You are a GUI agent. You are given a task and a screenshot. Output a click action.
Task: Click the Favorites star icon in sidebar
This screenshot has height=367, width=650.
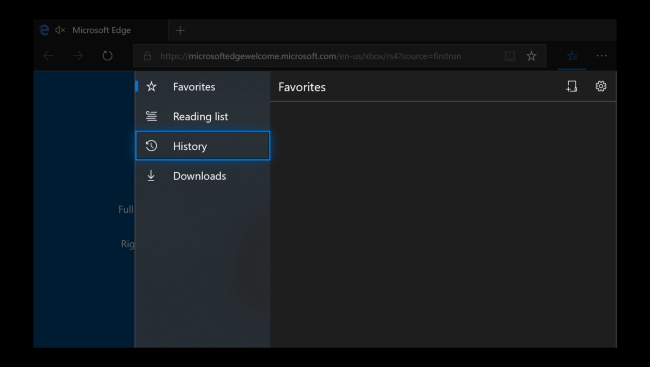pos(151,86)
